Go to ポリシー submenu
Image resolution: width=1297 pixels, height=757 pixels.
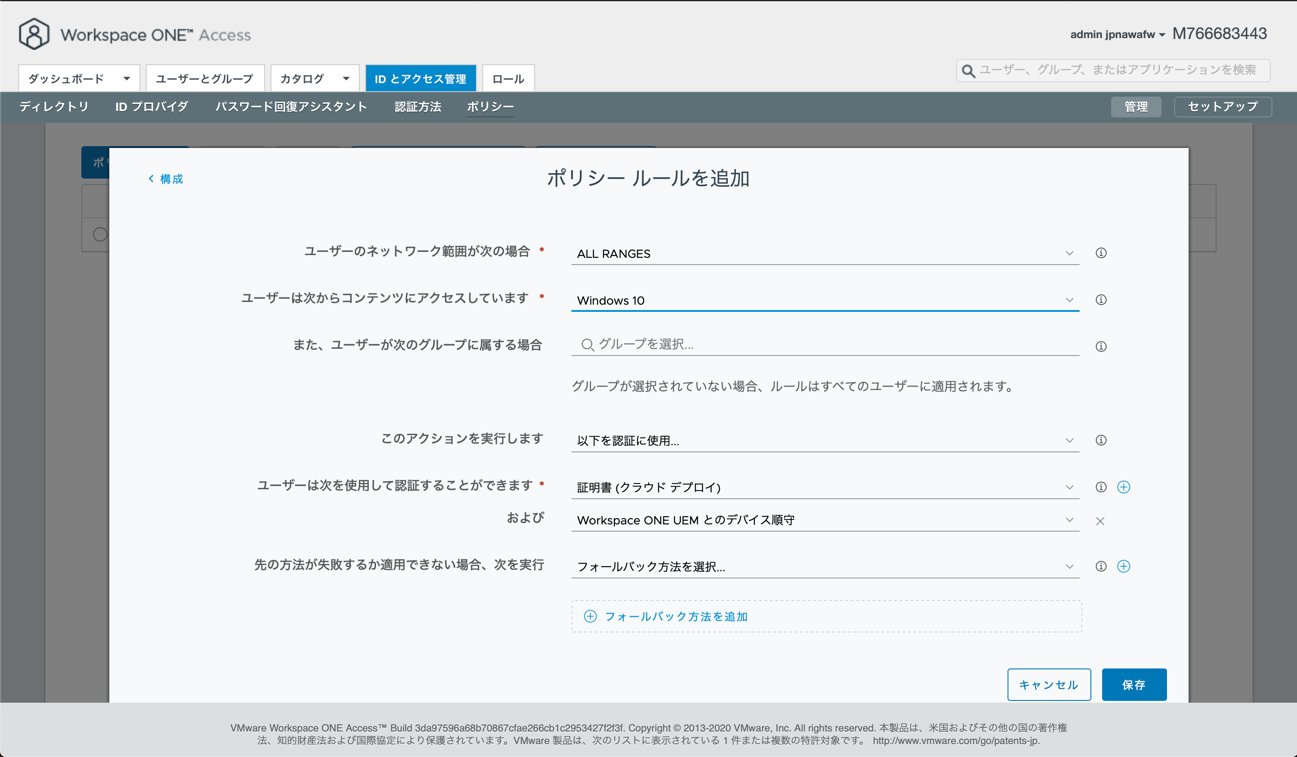coord(491,107)
